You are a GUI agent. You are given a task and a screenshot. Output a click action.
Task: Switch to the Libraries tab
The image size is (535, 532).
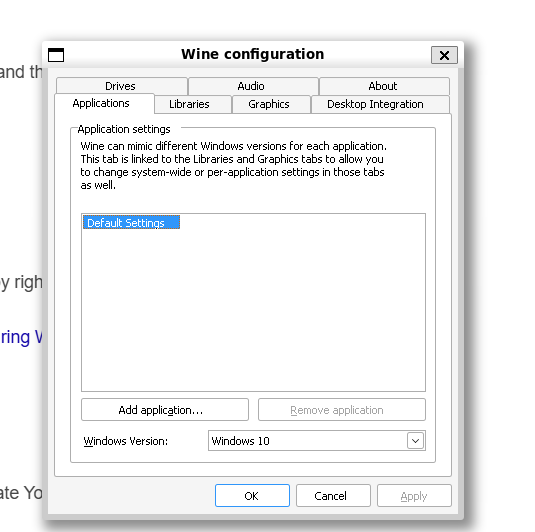coord(193,104)
